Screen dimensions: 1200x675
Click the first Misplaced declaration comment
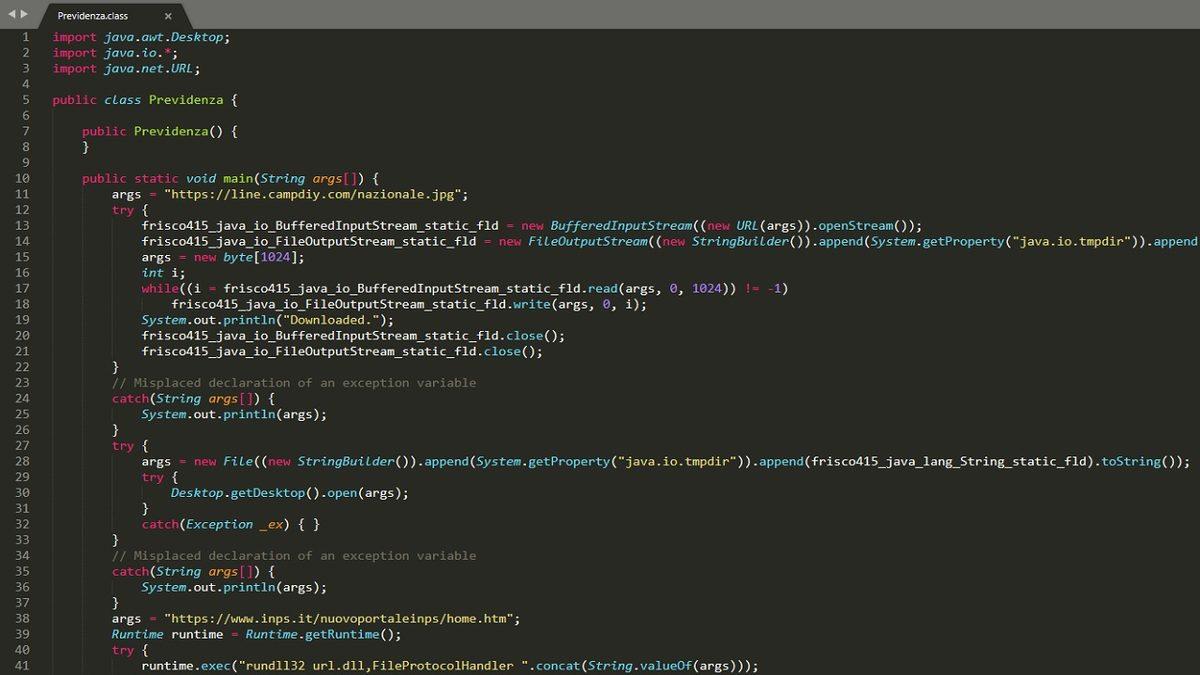click(293, 383)
